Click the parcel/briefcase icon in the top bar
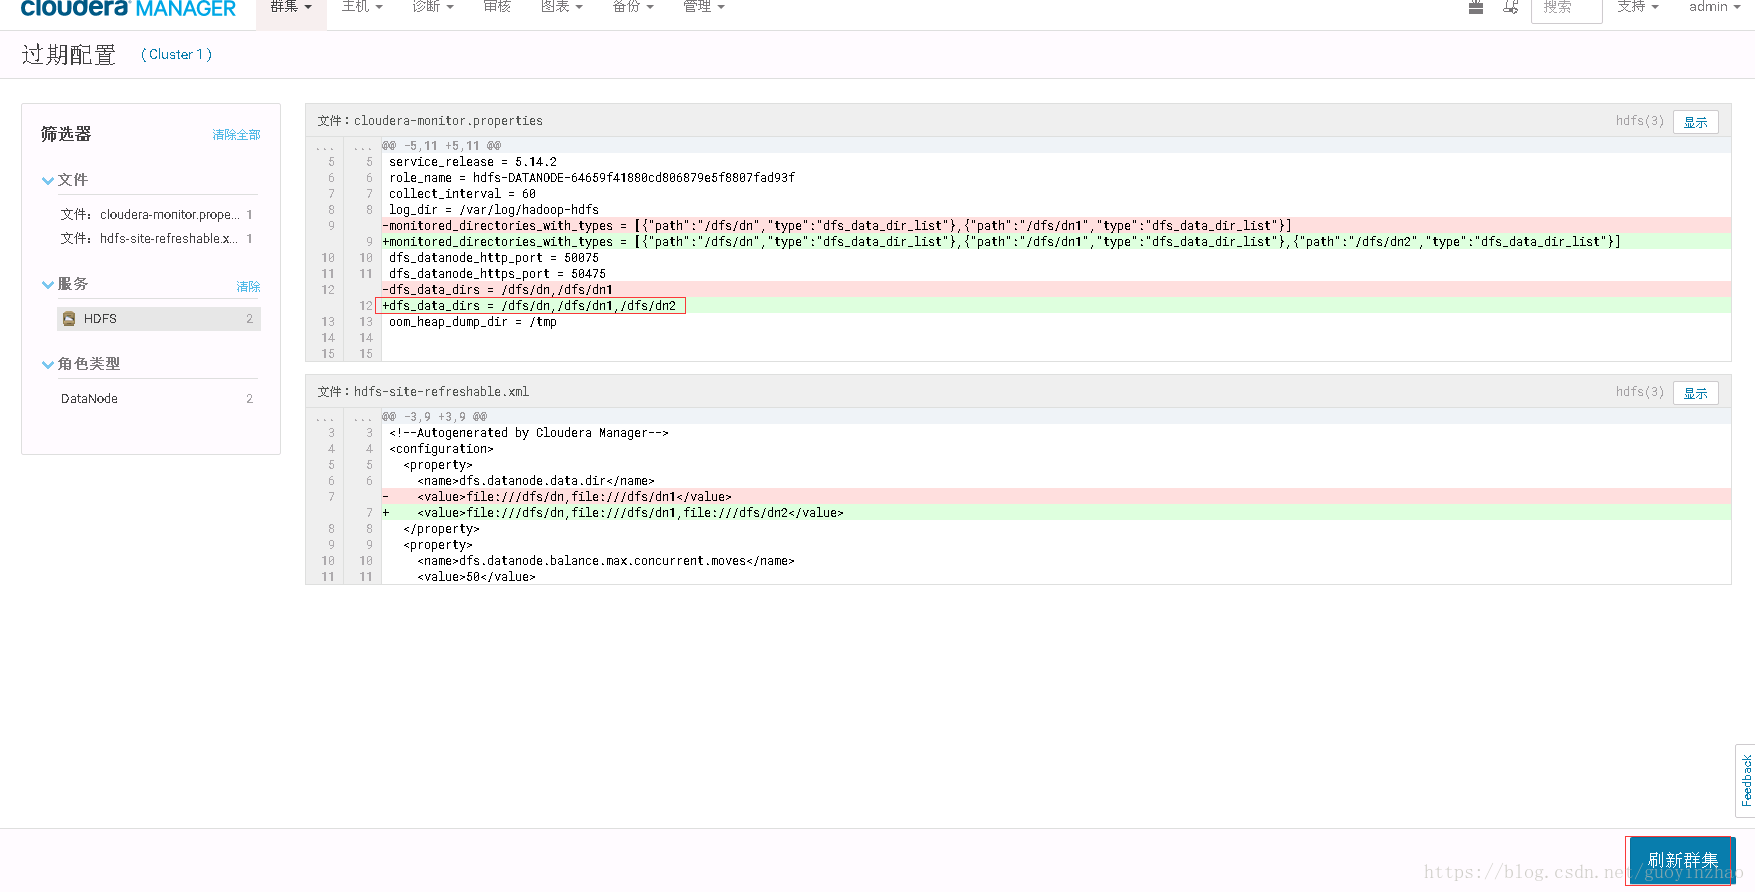Viewport: 1755px width, 892px height. pyautogui.click(x=1476, y=7)
